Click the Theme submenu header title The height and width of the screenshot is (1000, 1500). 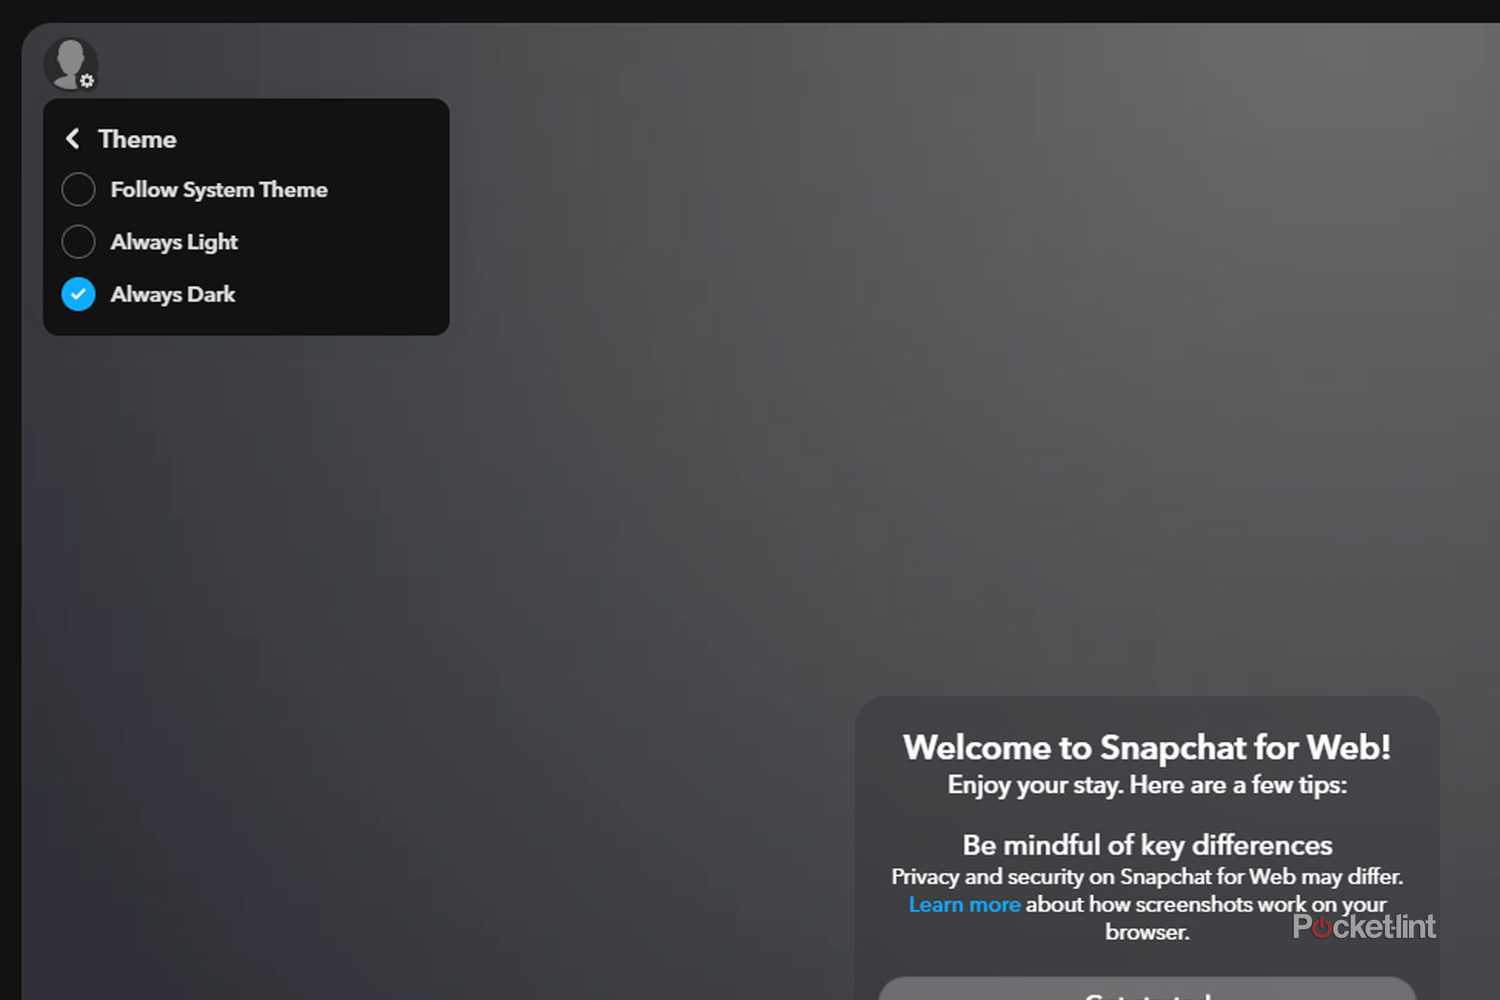click(x=137, y=139)
